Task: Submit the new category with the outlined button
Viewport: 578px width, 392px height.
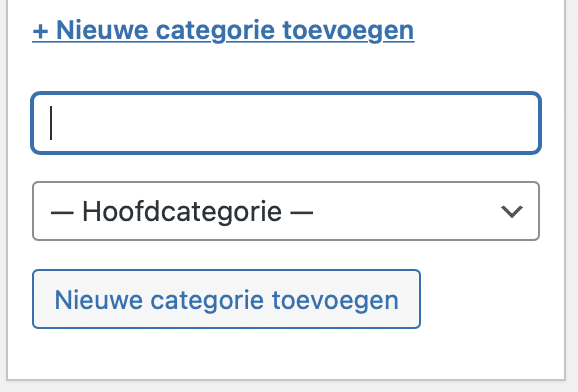Action: click(x=226, y=299)
